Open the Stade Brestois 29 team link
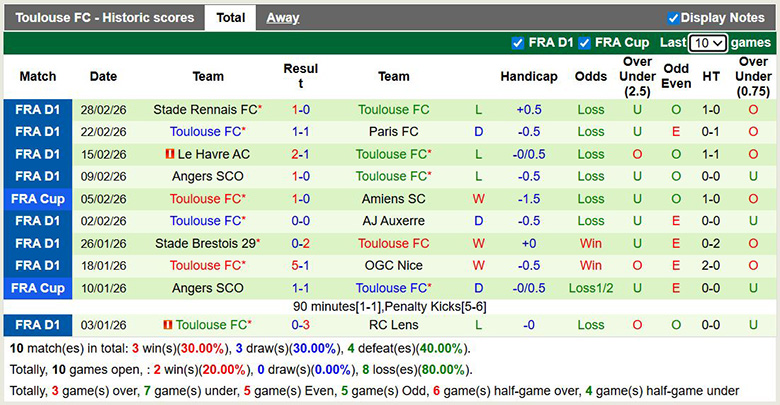The width and height of the screenshot is (780, 405). point(205,243)
